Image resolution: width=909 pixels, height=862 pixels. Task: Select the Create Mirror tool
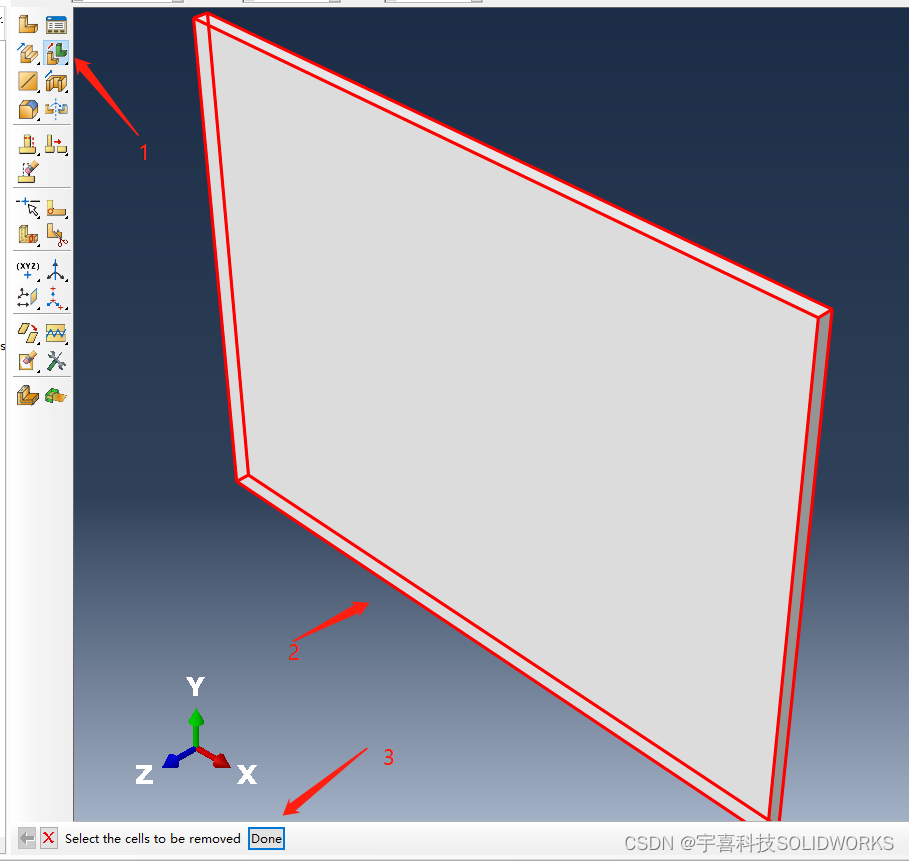[56, 109]
